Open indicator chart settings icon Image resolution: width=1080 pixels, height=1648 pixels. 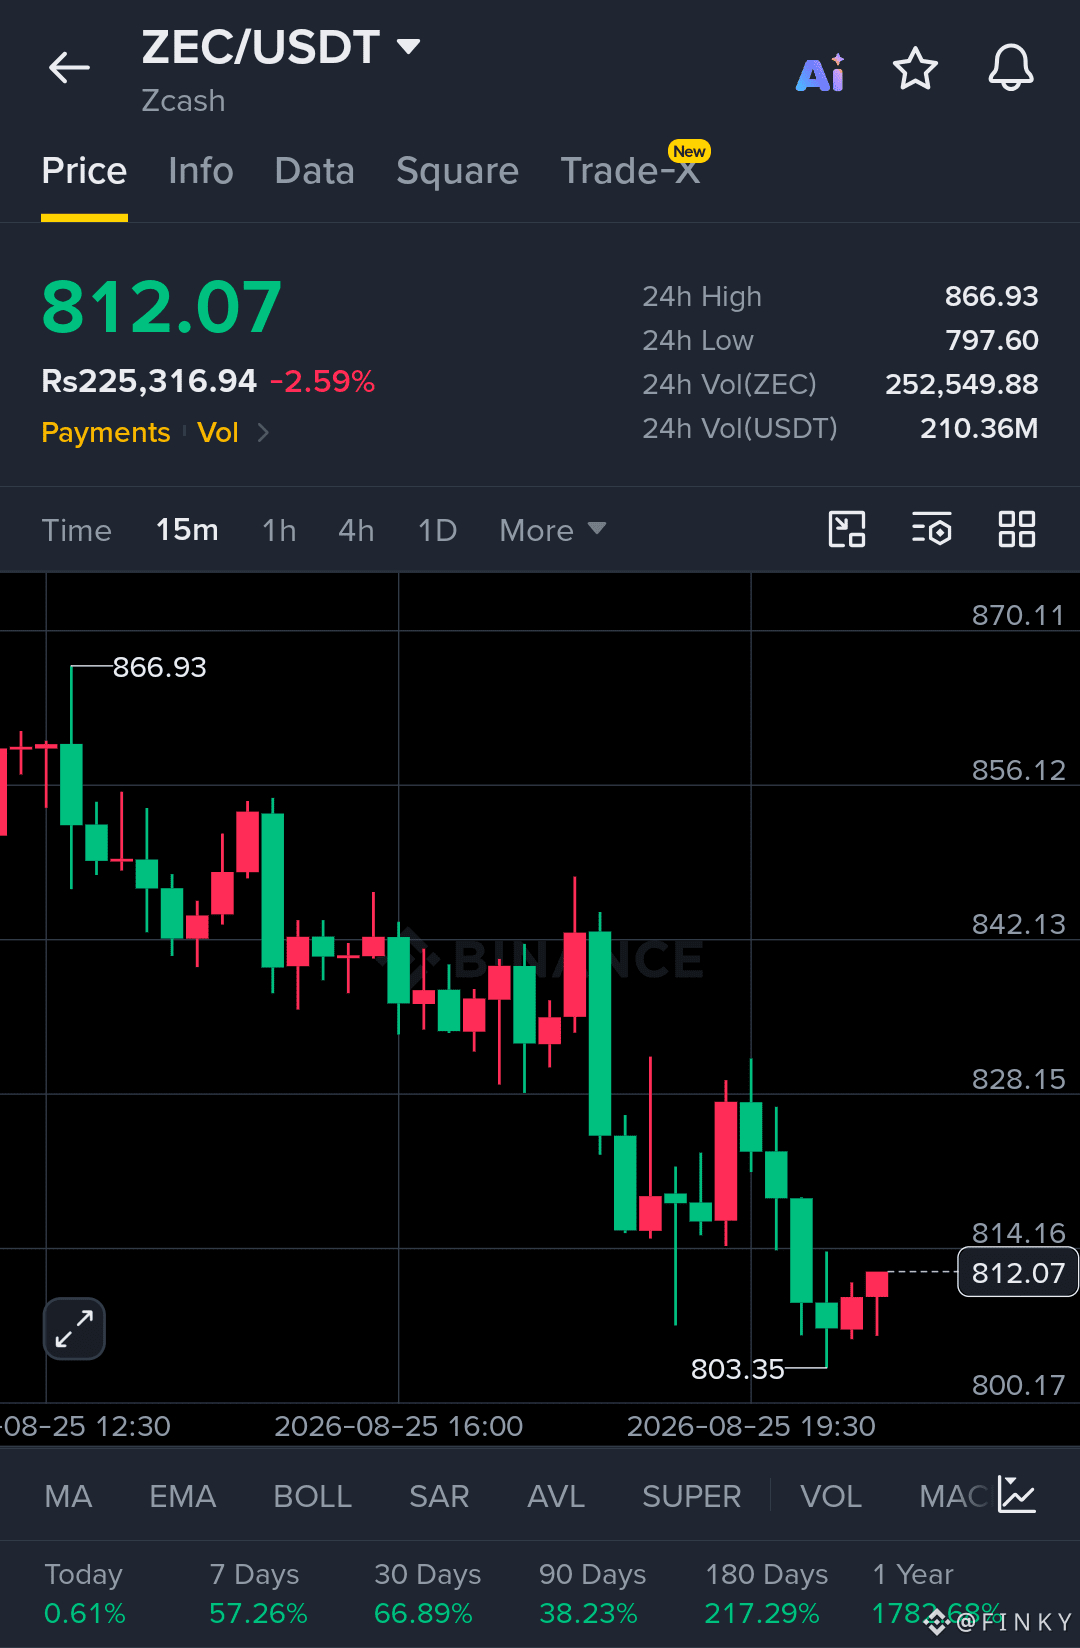pos(1017,1495)
